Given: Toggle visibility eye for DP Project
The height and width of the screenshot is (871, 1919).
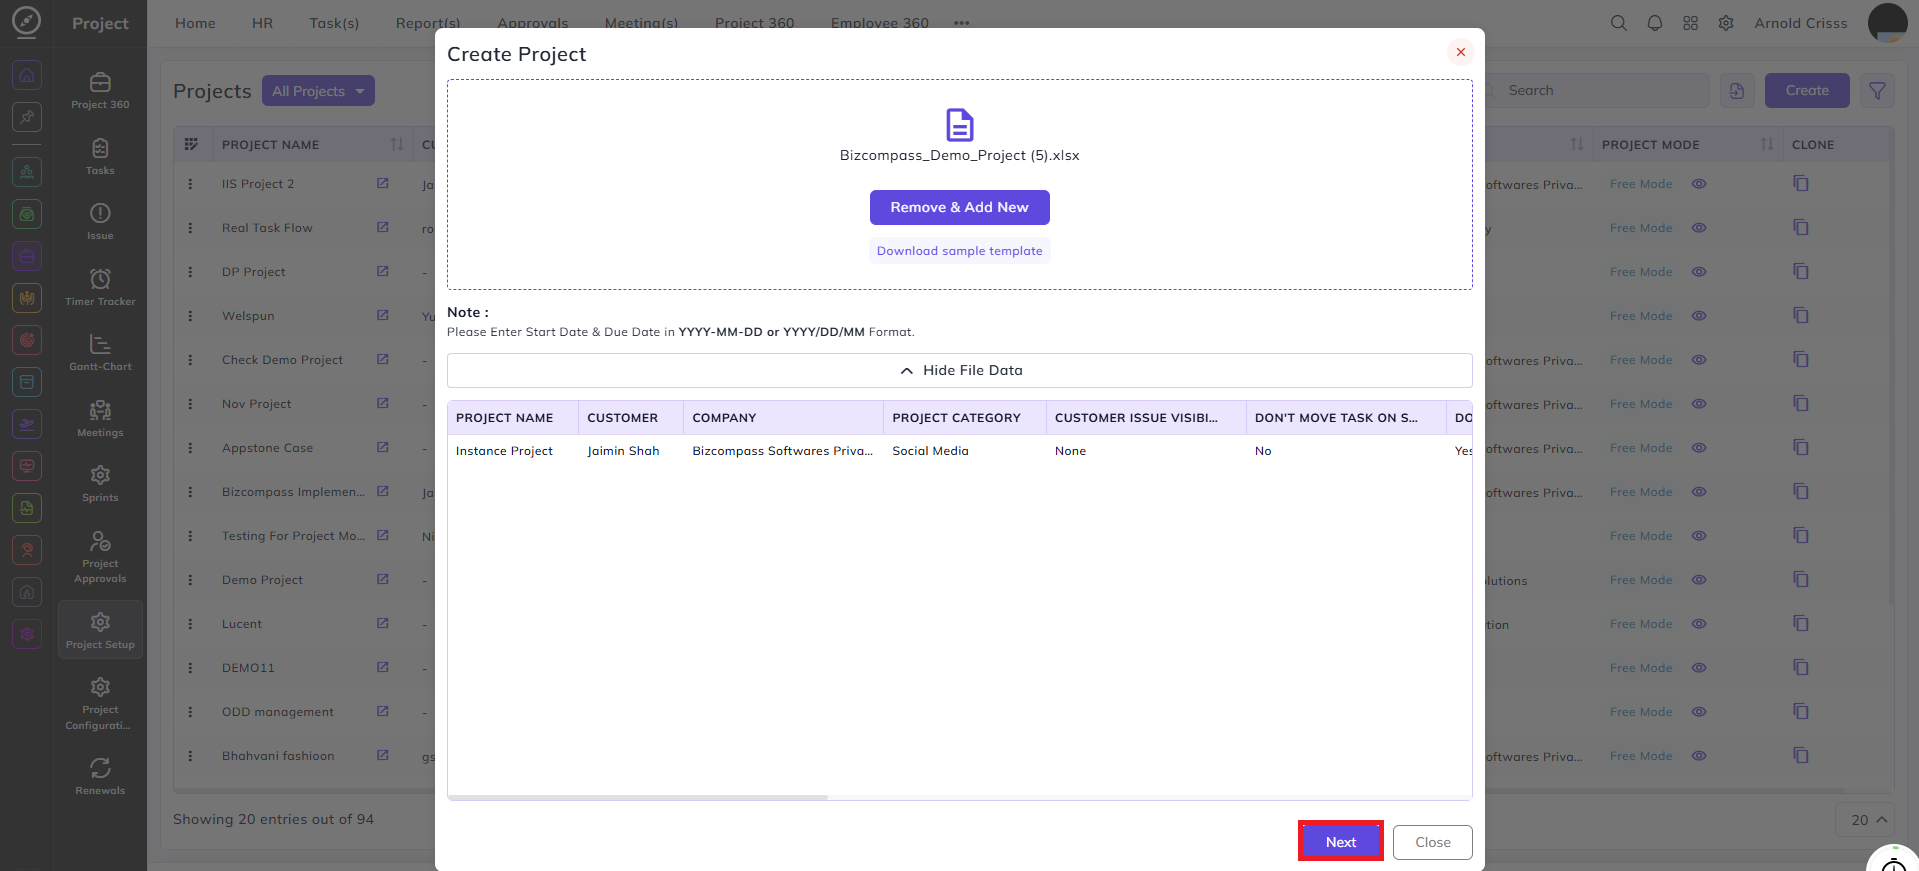Looking at the screenshot, I should click(x=1699, y=272).
